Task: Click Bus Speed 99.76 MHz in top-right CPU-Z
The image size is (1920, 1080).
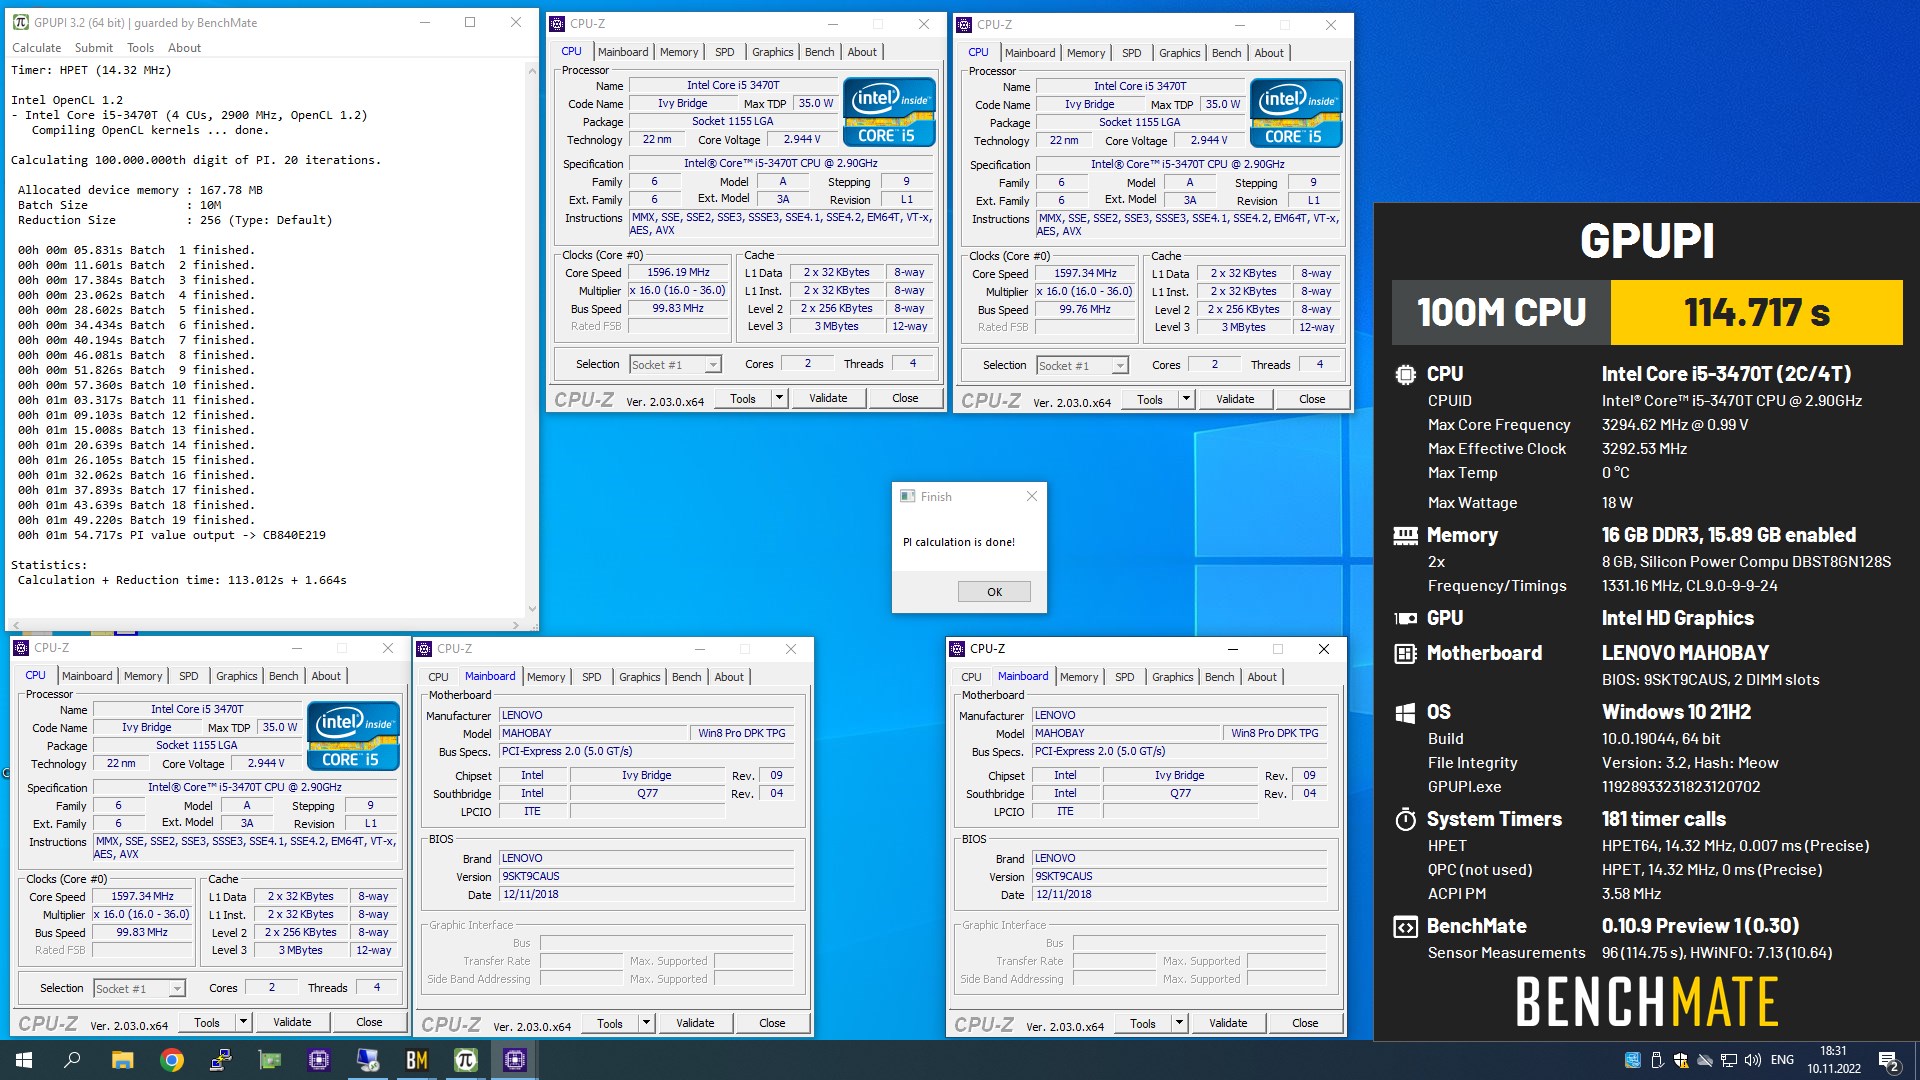Action: pos(1085,309)
